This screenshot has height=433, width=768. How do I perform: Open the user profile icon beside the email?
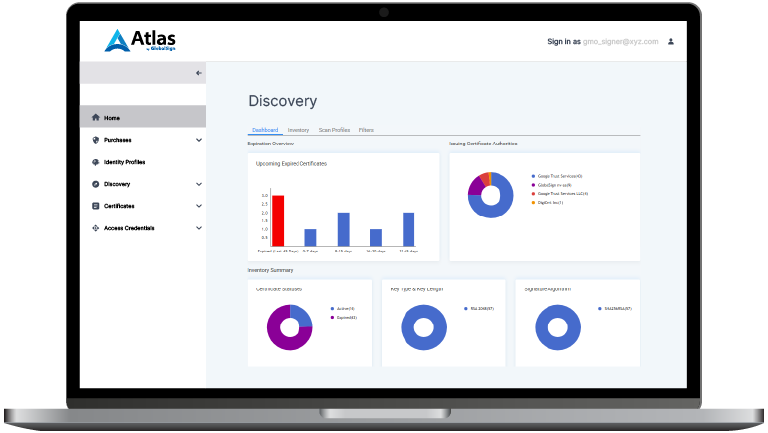click(671, 42)
